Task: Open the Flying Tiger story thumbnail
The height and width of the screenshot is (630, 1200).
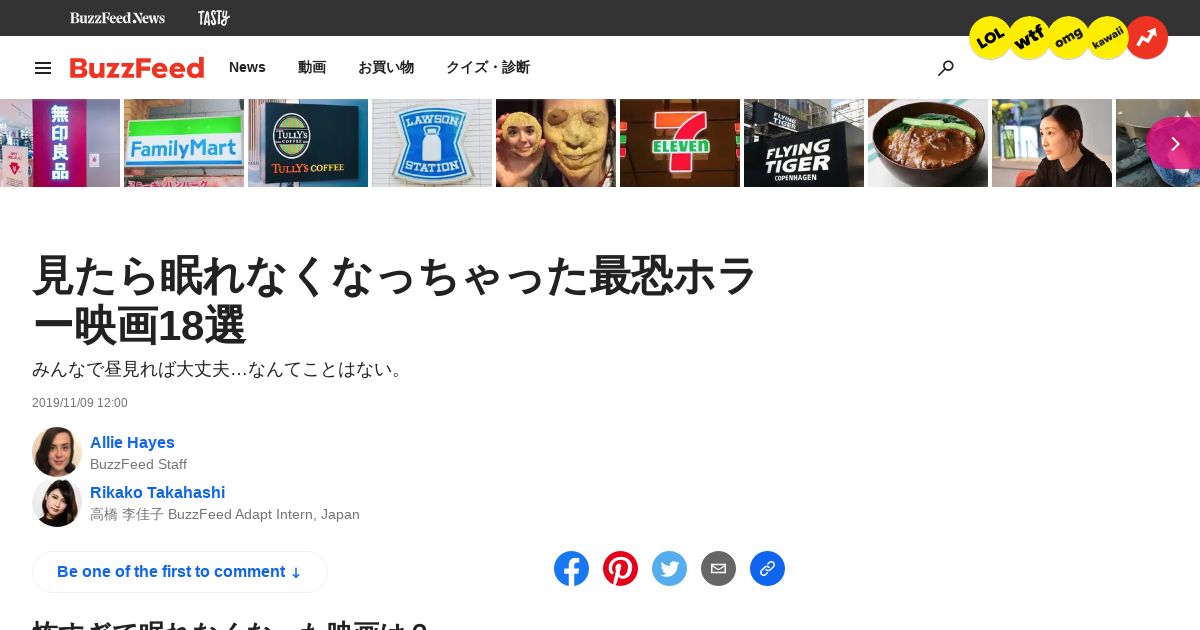Action: (804, 143)
